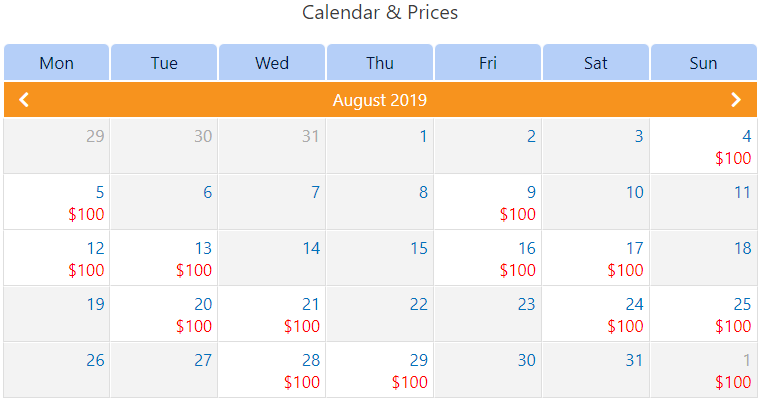Pick September 1 in last row
This screenshot has width=762, height=404.
point(704,370)
